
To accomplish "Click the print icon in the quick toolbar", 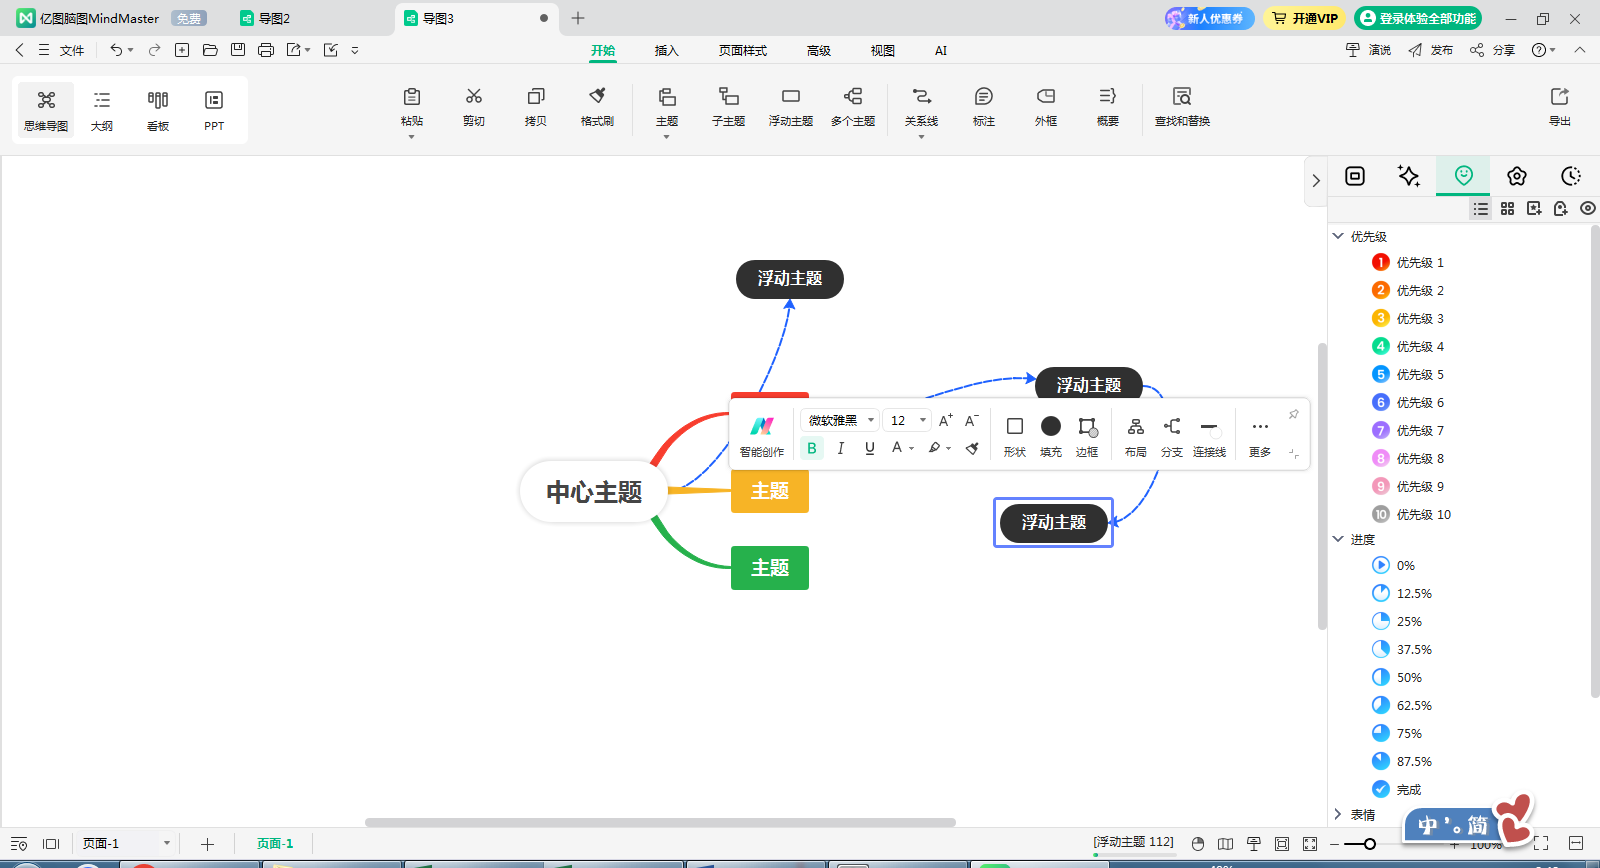I will click(x=266, y=50).
